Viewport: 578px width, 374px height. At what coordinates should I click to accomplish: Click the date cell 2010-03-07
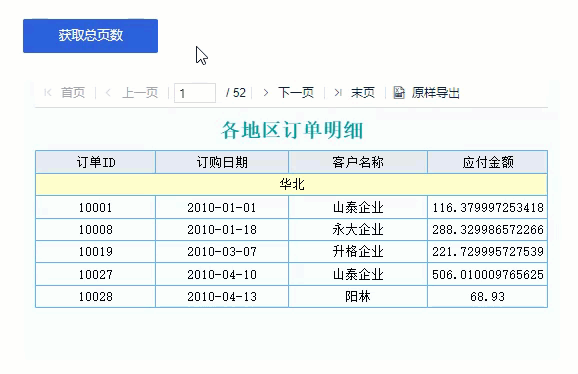point(222,252)
